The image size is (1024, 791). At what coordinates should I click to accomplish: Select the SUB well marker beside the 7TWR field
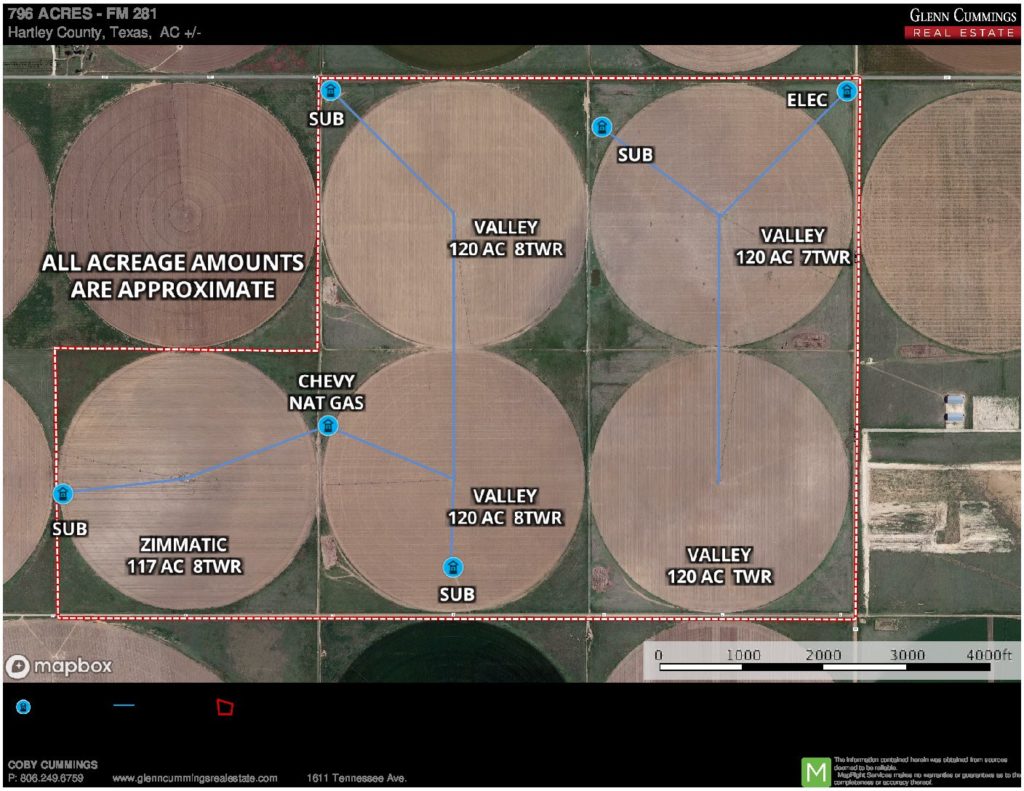[601, 127]
